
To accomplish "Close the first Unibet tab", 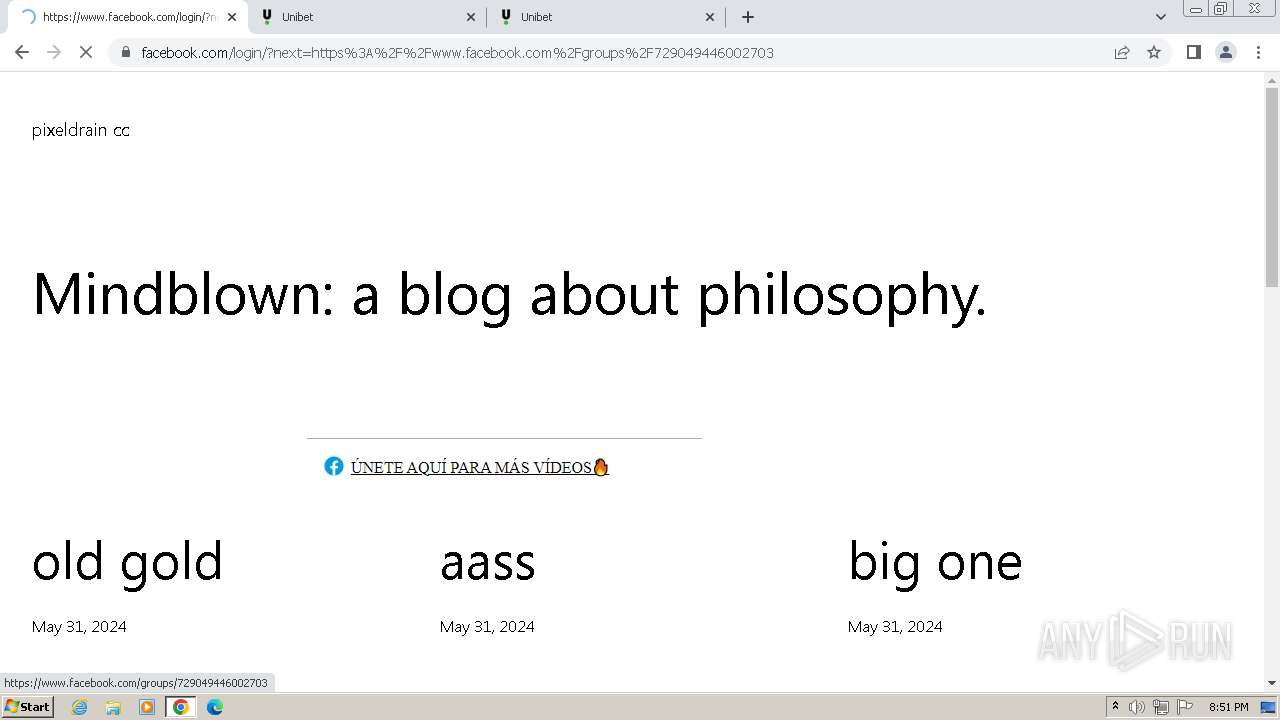I will tap(471, 17).
